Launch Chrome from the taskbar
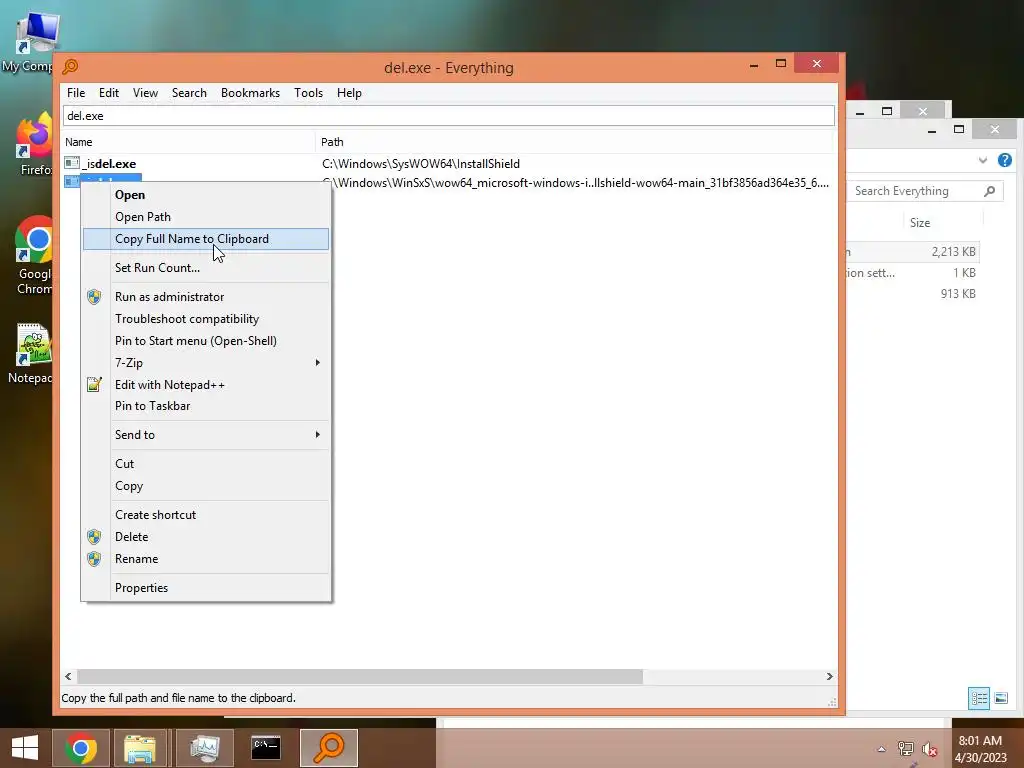The width and height of the screenshot is (1024, 768). point(81,748)
